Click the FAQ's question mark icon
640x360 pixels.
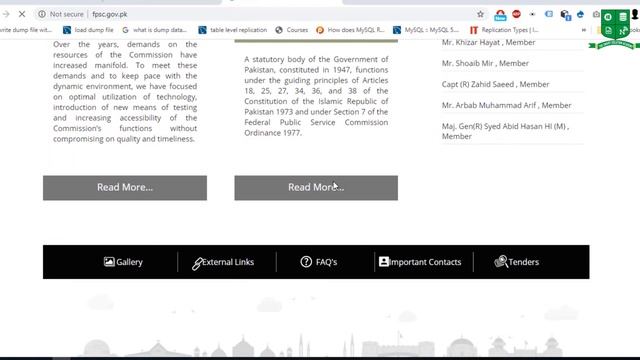pyautogui.click(x=306, y=262)
